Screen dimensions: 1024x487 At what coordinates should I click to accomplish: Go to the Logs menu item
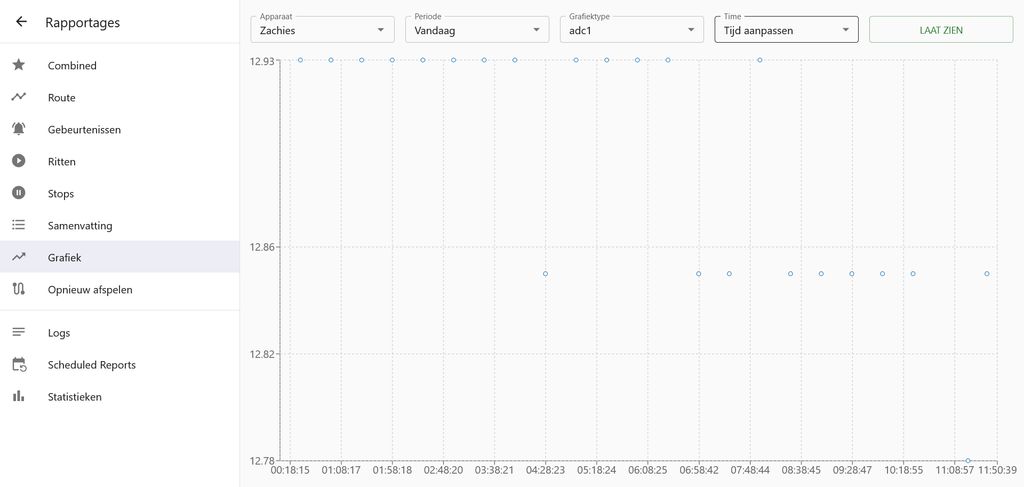(59, 333)
